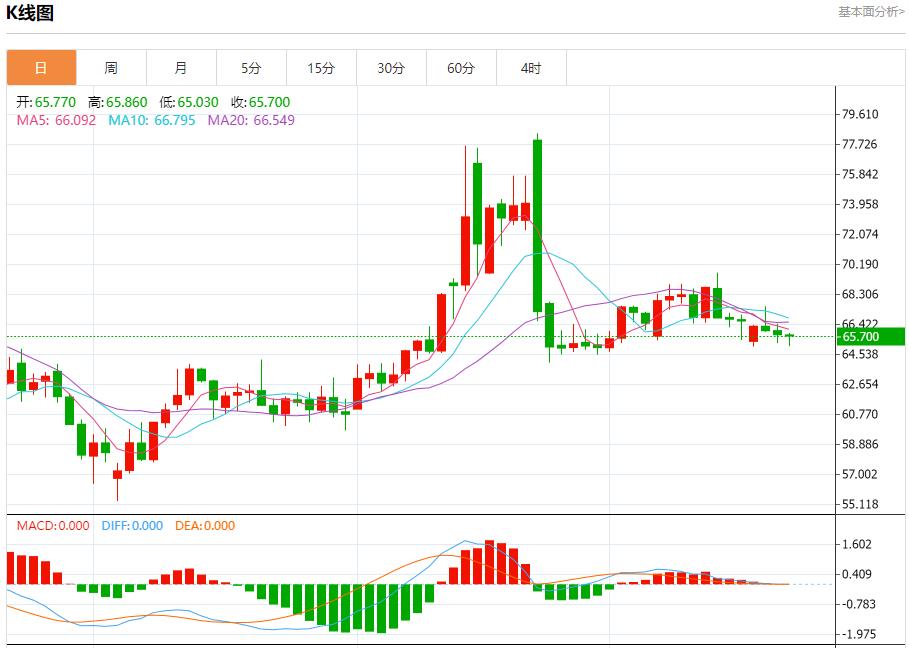
Task: Switch to the 周 weekly timeframe tab
Action: (x=111, y=68)
